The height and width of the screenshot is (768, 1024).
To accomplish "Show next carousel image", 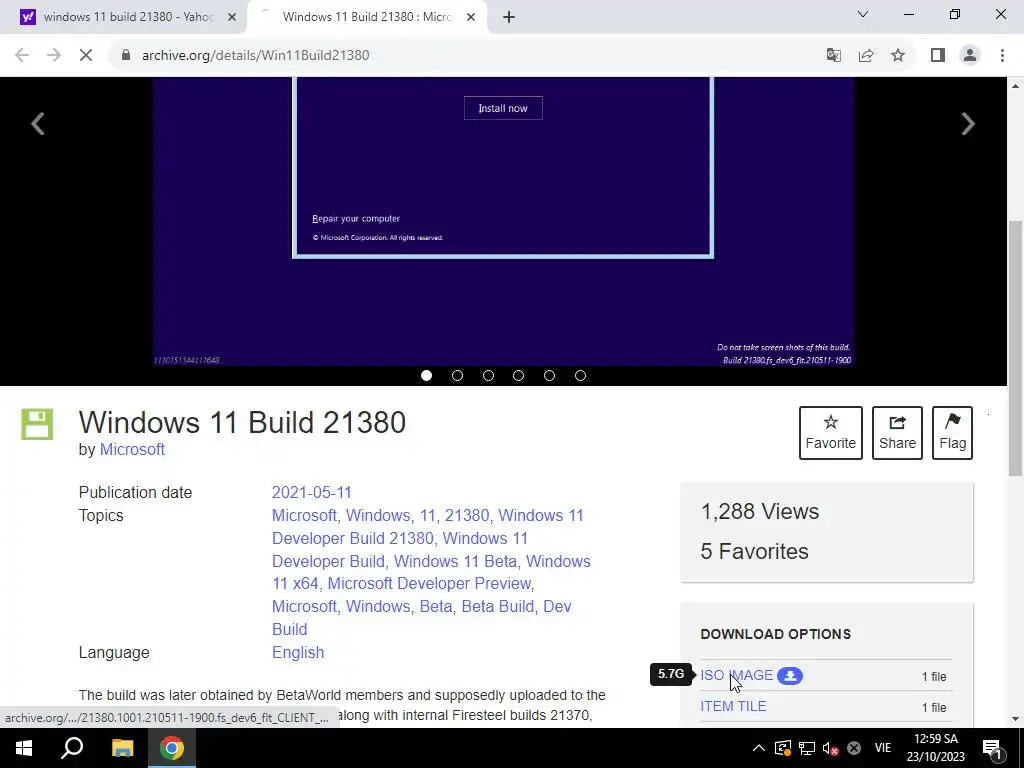I will (x=968, y=123).
